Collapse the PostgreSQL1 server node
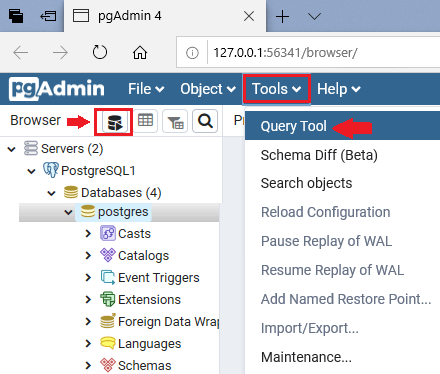Viewport: 440px width, 374px height. [x=31, y=171]
